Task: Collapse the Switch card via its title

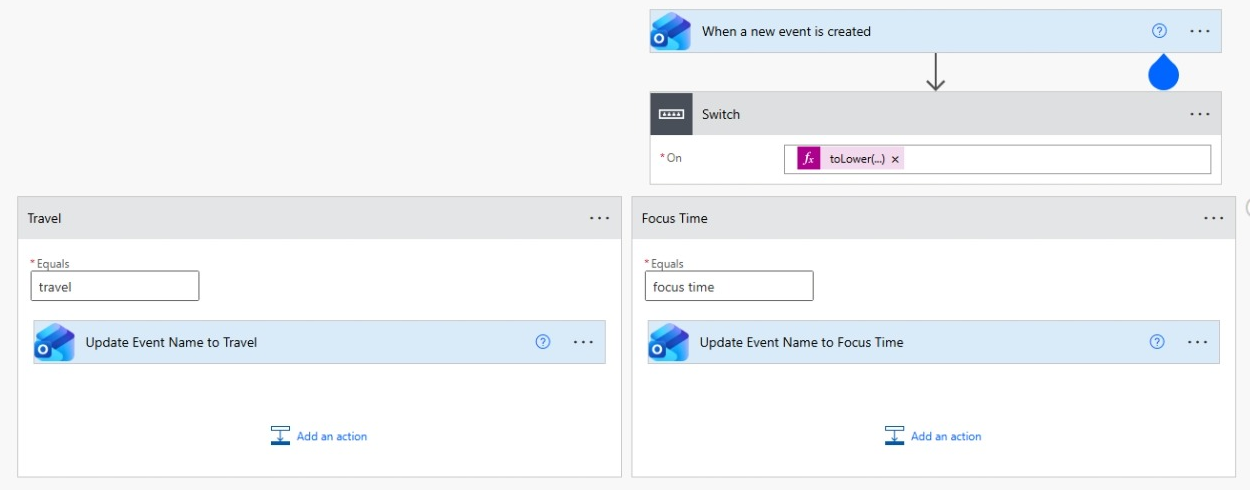Action: point(721,114)
